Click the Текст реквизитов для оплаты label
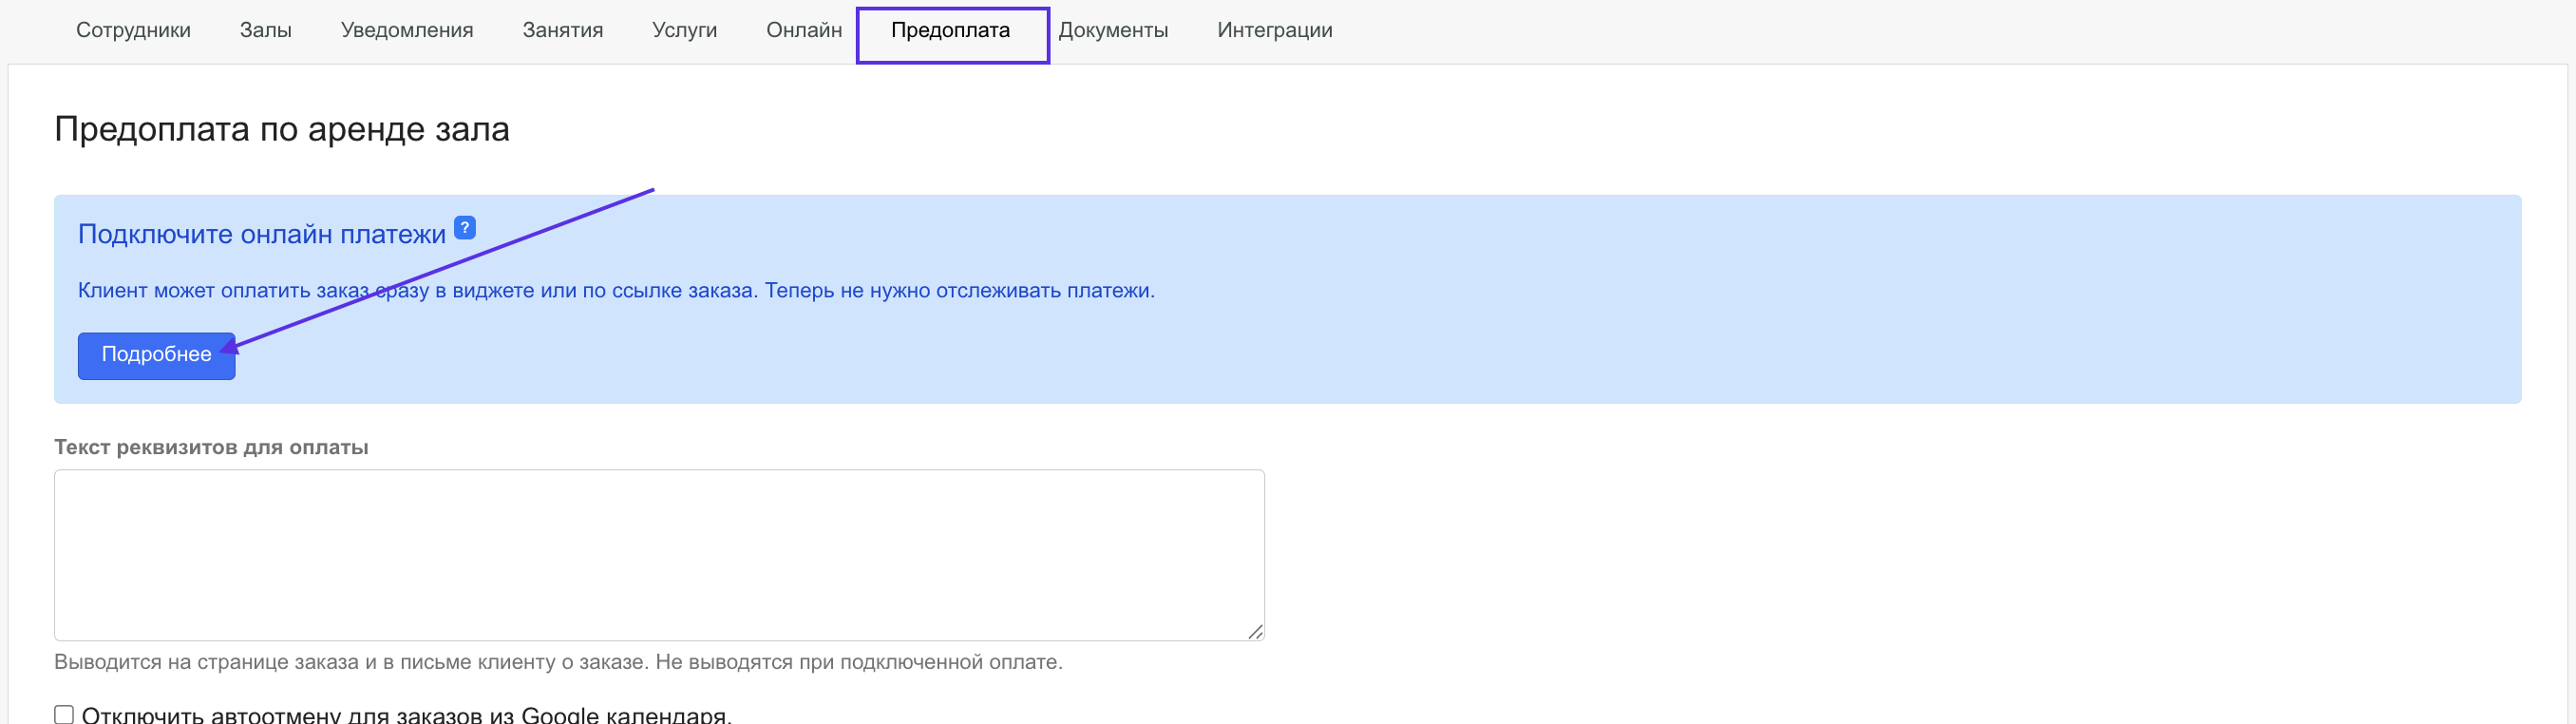The width and height of the screenshot is (2576, 724). [x=211, y=447]
